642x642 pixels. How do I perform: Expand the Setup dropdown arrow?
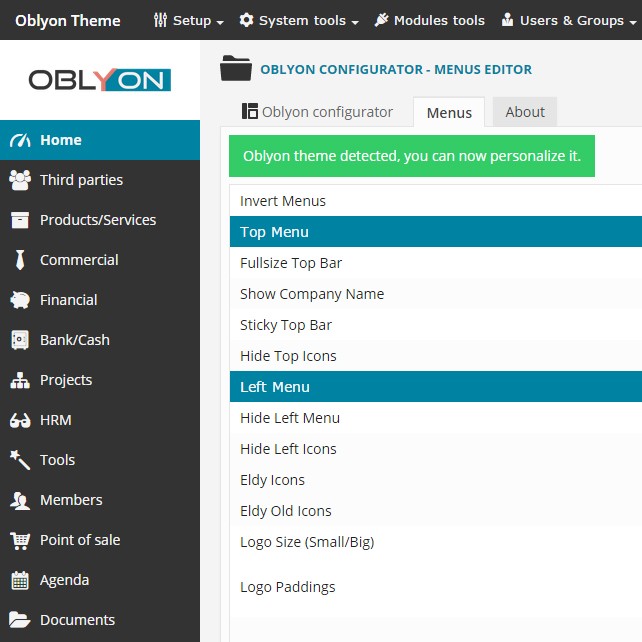[x=220, y=23]
